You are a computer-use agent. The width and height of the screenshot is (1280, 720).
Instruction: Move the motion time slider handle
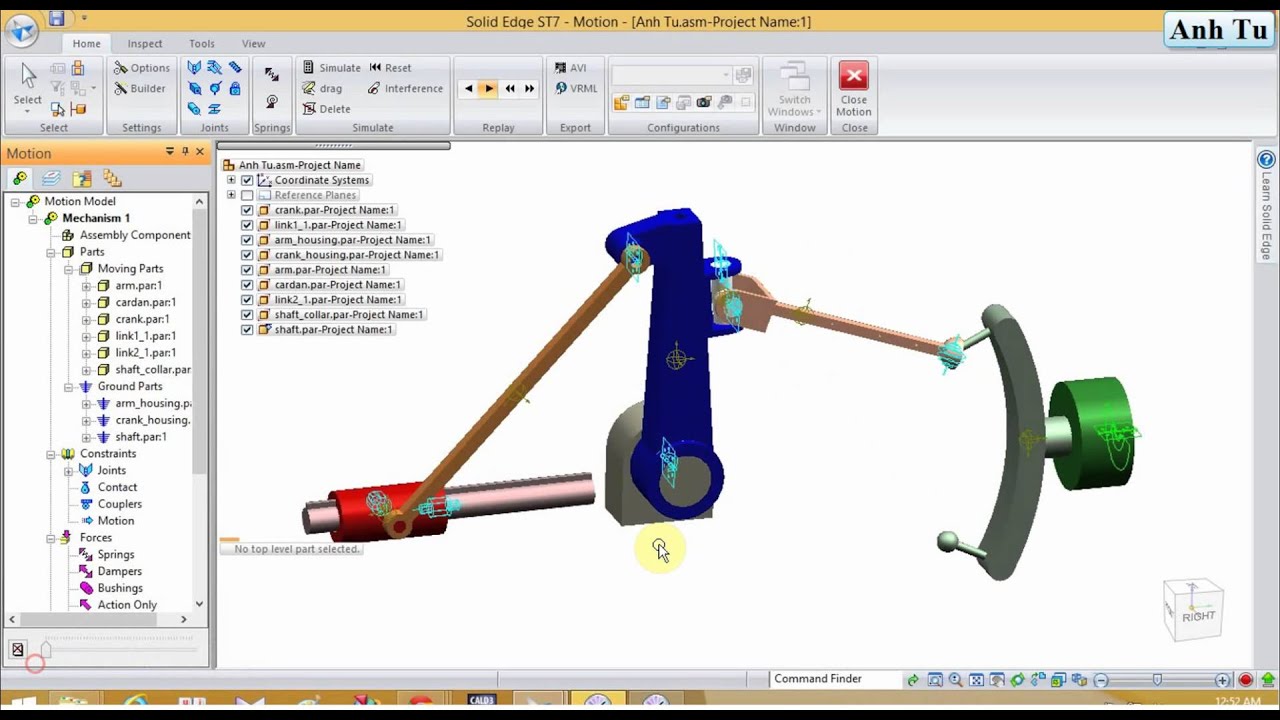pos(45,650)
